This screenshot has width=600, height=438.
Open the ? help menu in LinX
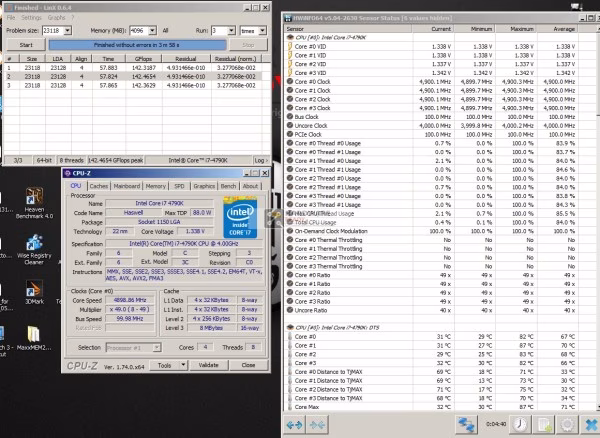[72, 18]
